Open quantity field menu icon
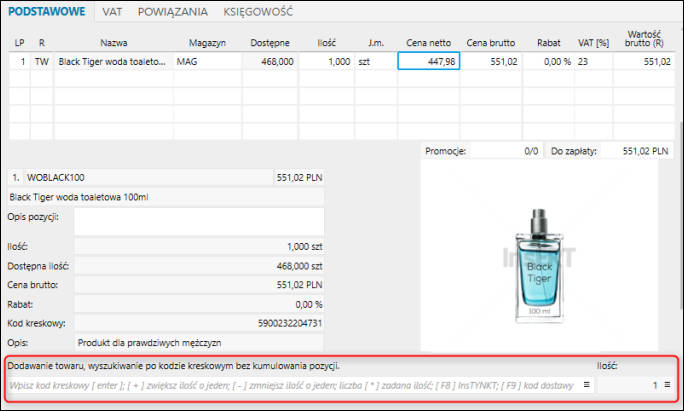The image size is (684, 411). (x=667, y=385)
